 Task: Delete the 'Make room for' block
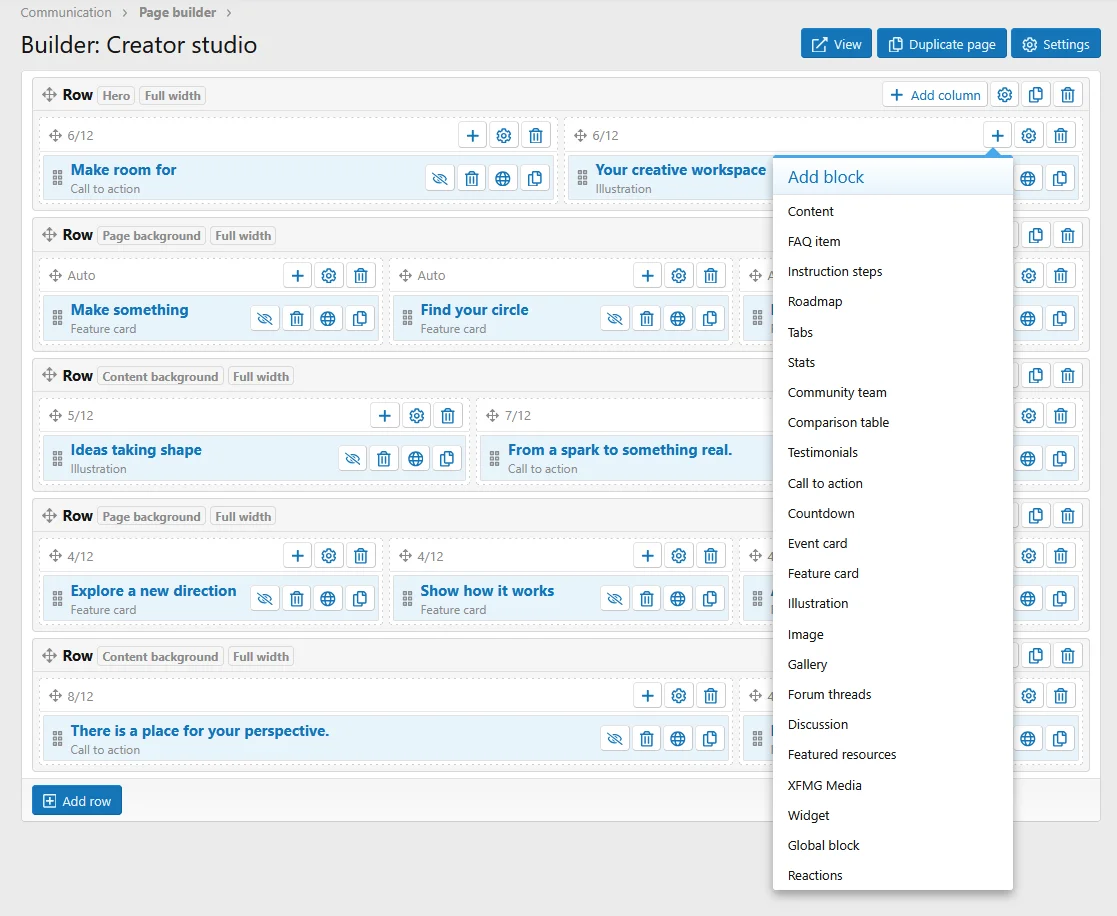[472, 178]
